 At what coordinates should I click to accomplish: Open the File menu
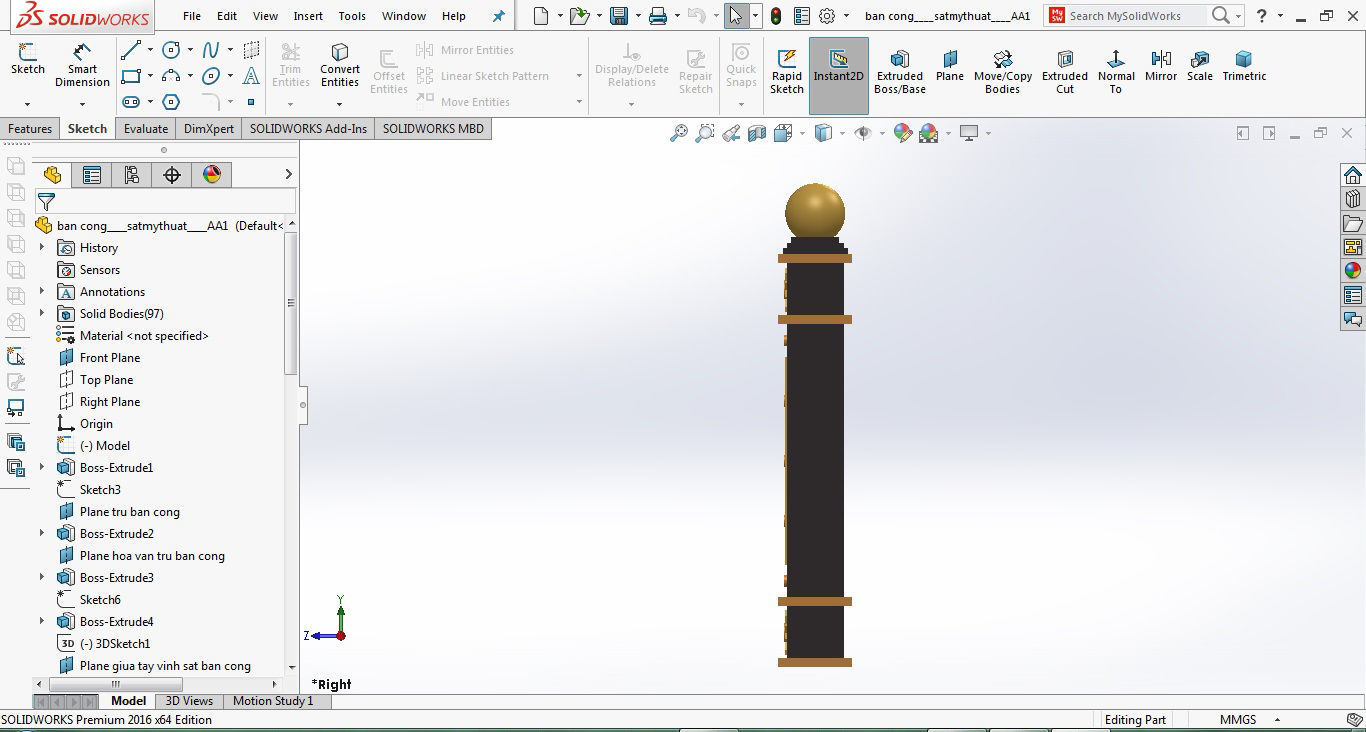(192, 16)
